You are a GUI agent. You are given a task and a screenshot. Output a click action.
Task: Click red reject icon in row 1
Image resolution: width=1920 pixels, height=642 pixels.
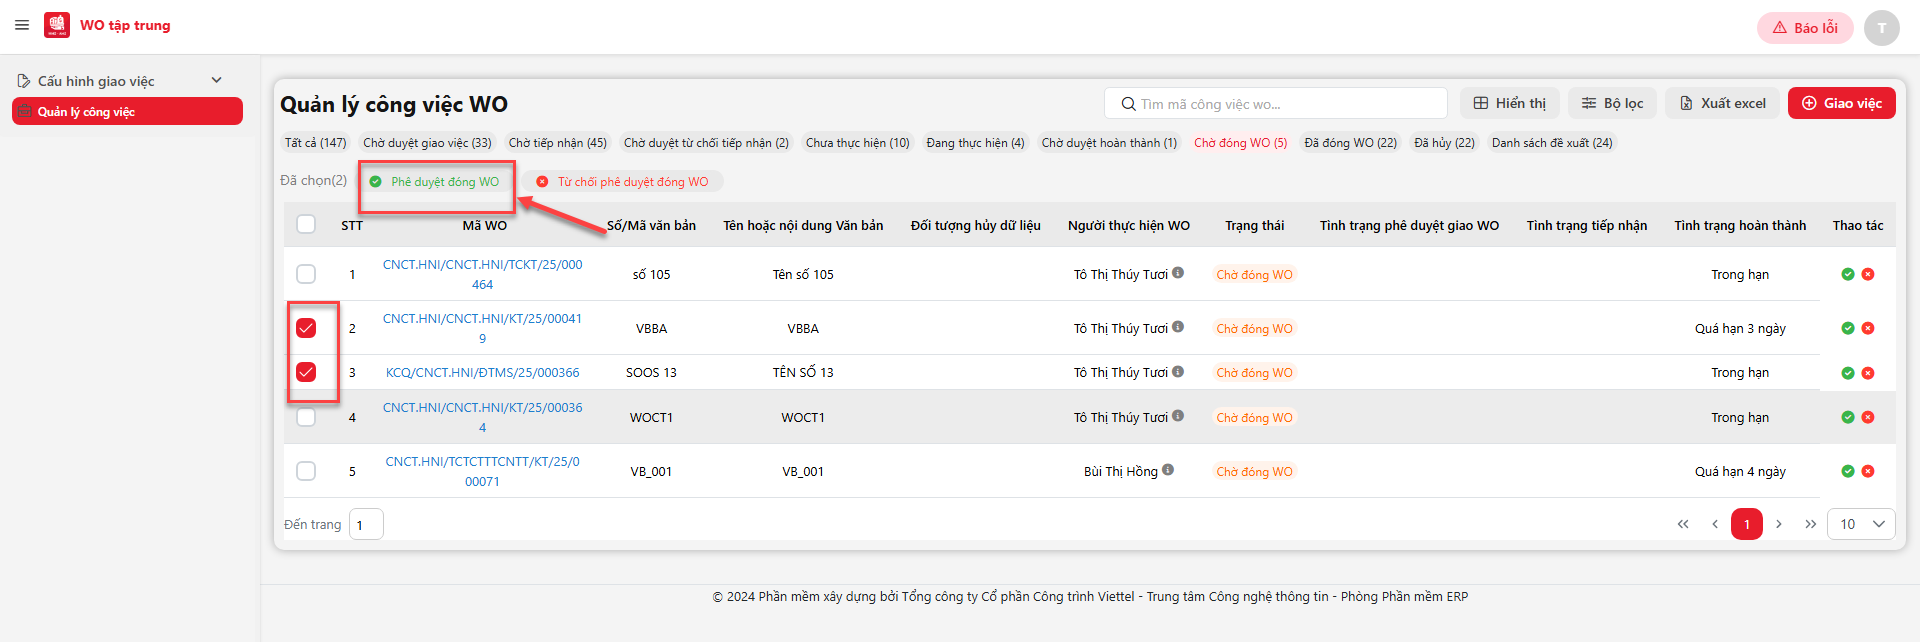pos(1868,274)
